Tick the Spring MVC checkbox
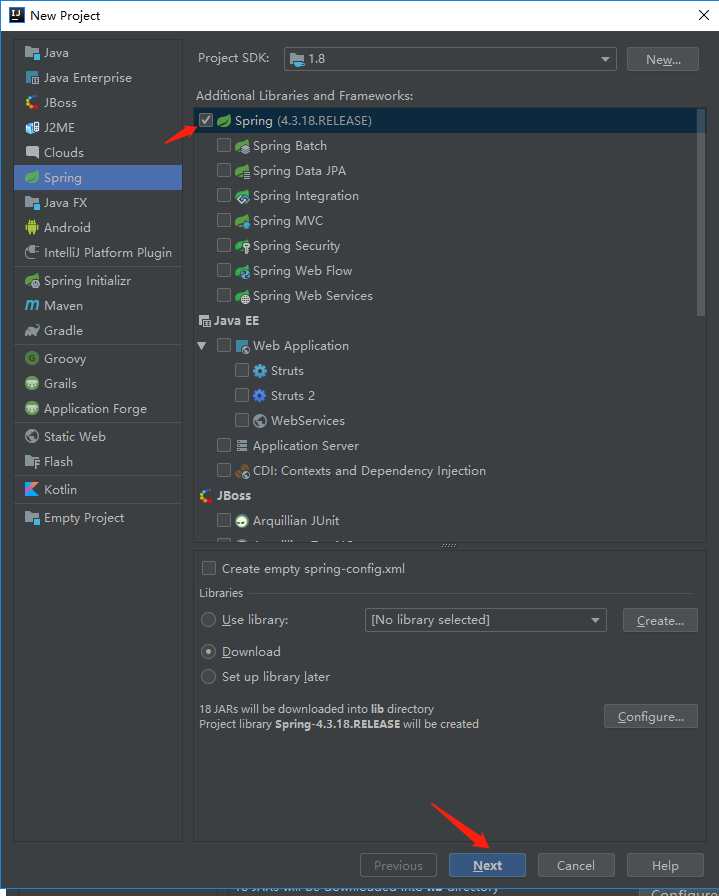Screen dimensions: 719x896 (x=224, y=220)
